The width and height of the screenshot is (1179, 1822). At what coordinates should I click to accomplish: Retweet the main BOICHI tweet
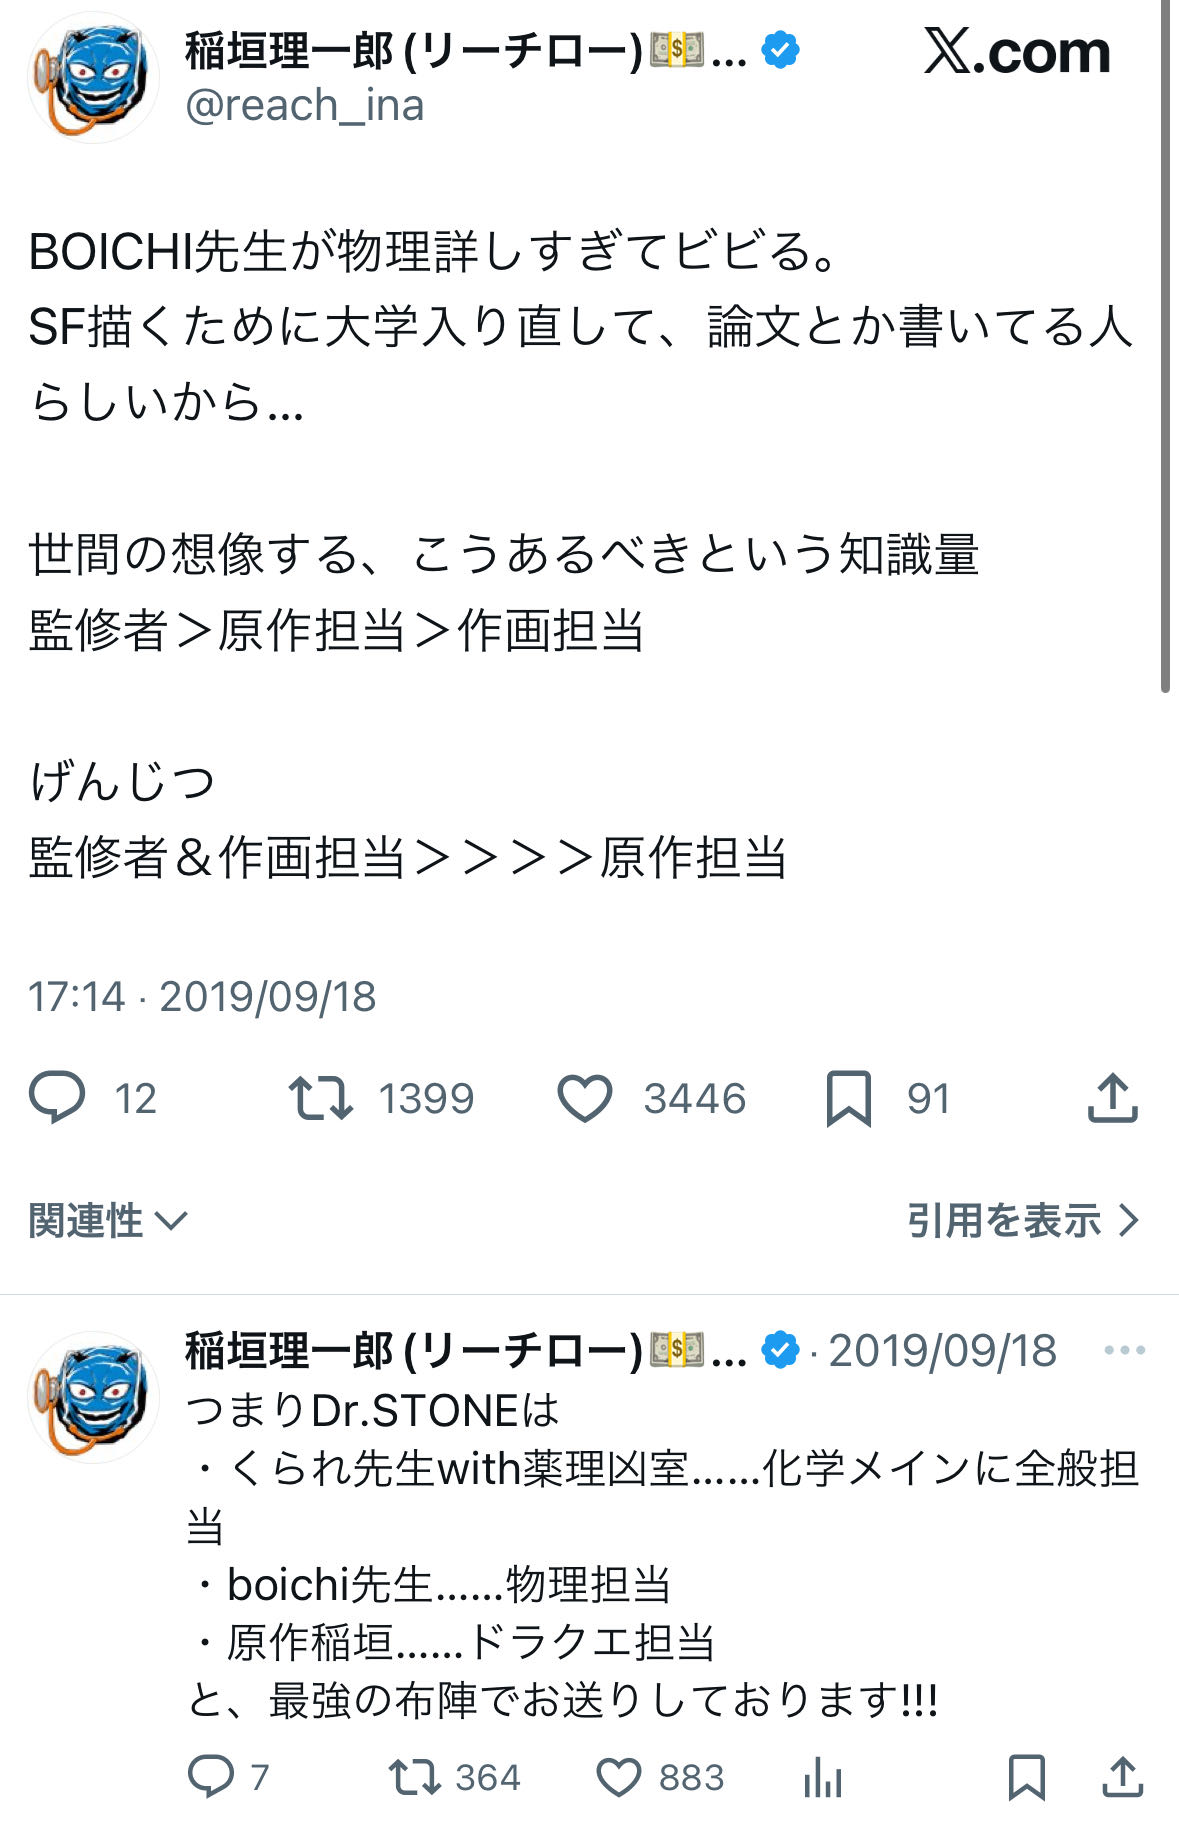pos(320,1097)
